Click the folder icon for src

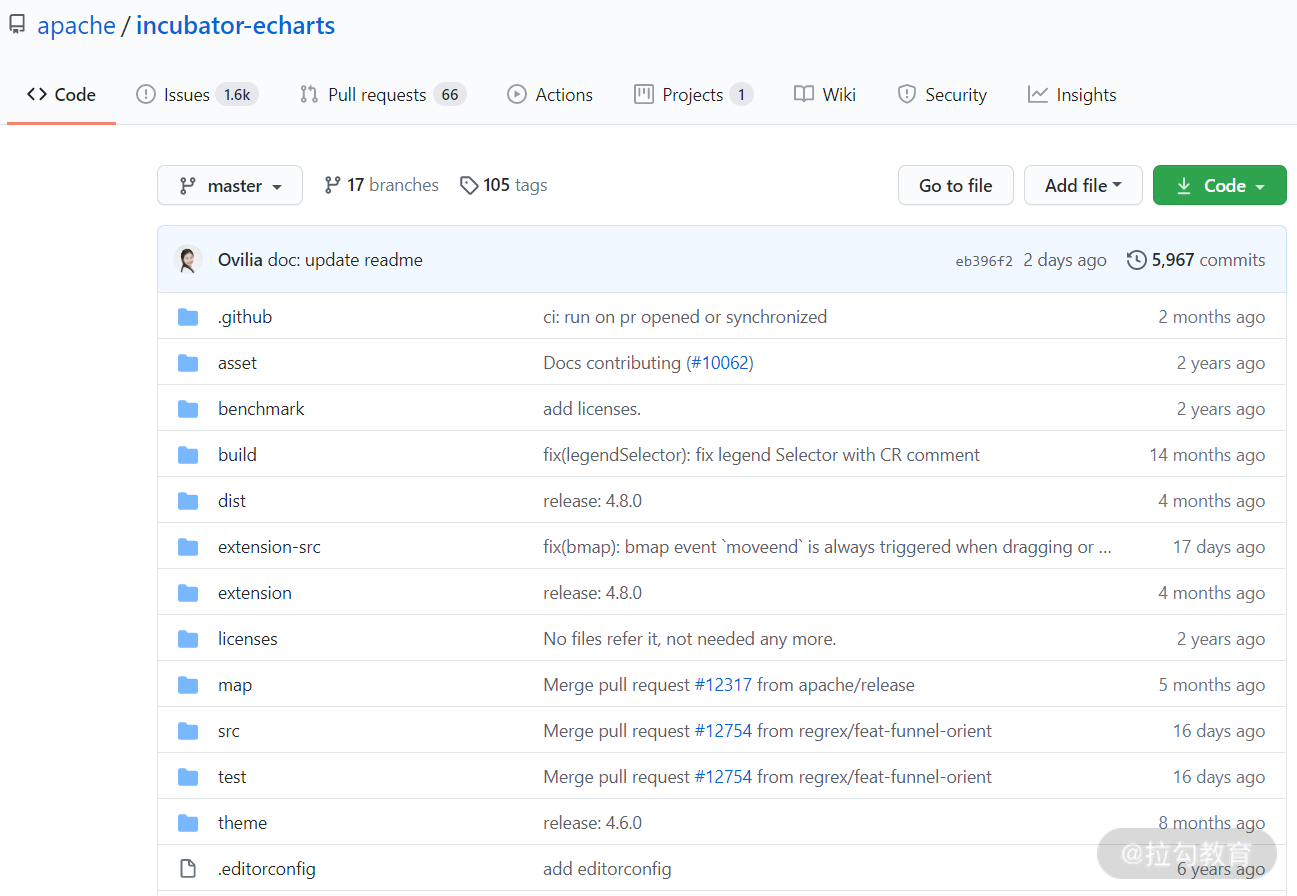(x=188, y=731)
